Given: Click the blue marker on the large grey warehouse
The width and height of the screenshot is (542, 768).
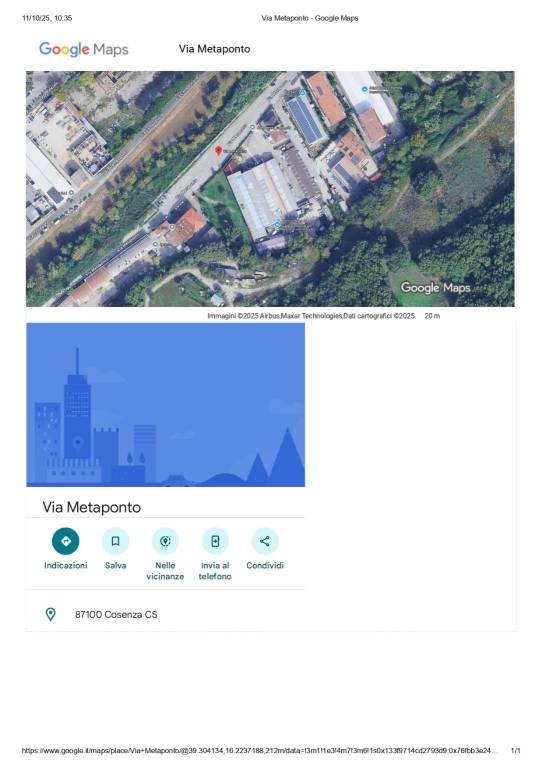Looking at the screenshot, I should [x=278, y=224].
